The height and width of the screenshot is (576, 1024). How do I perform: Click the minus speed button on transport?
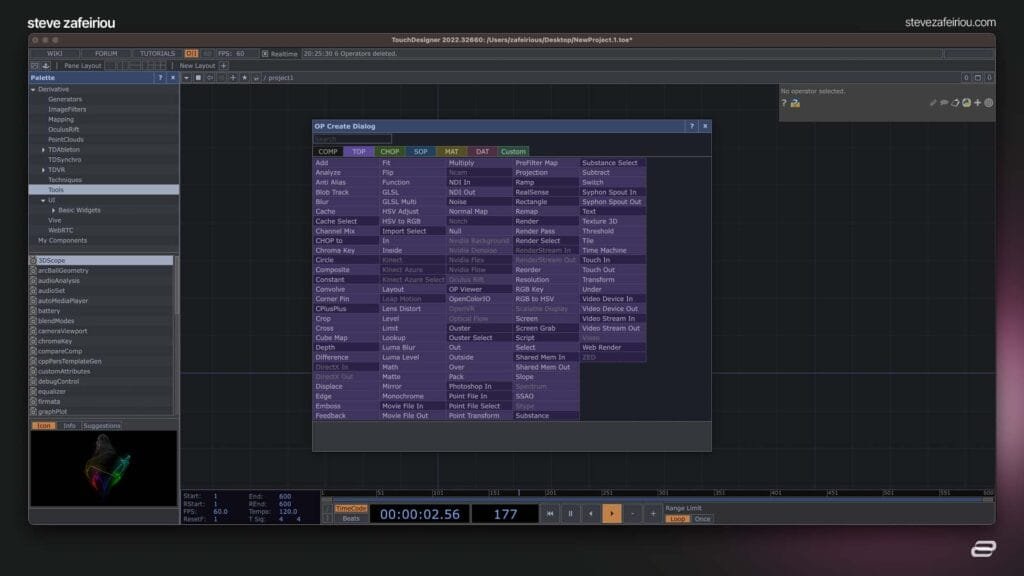point(632,514)
